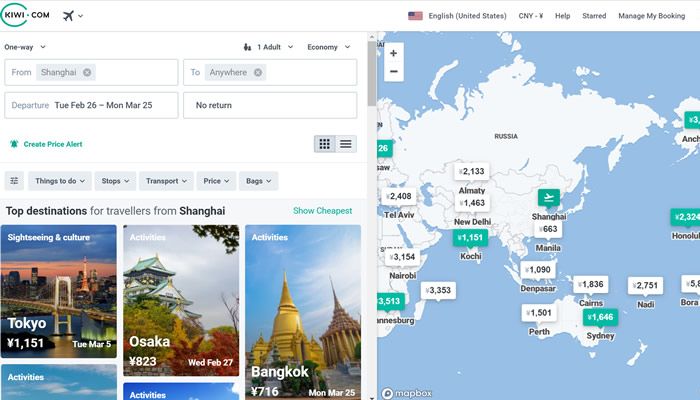Zoom out on the map

point(394,72)
